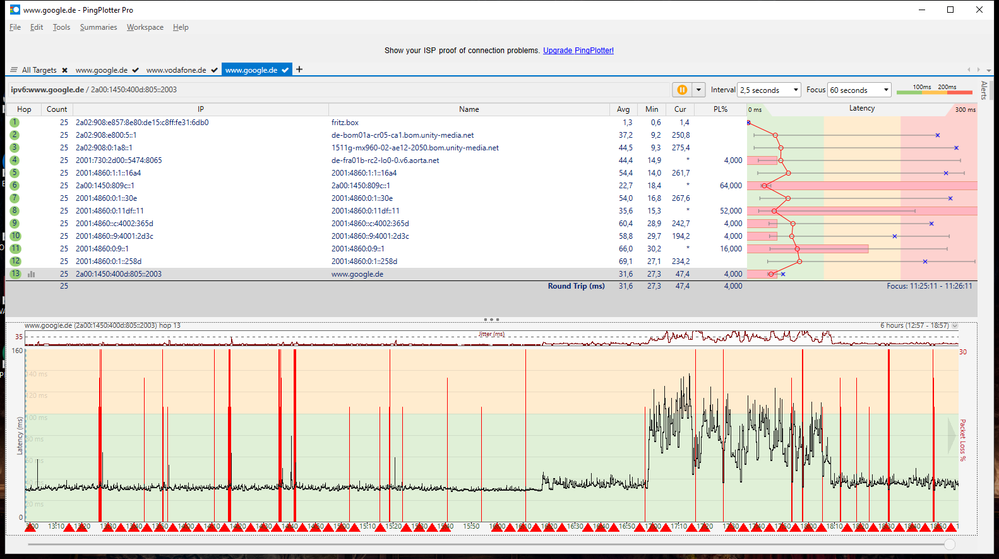Screen dimensions: 999x559
Task: Click the hop 1 green circle icon
Action: [x=15, y=122]
